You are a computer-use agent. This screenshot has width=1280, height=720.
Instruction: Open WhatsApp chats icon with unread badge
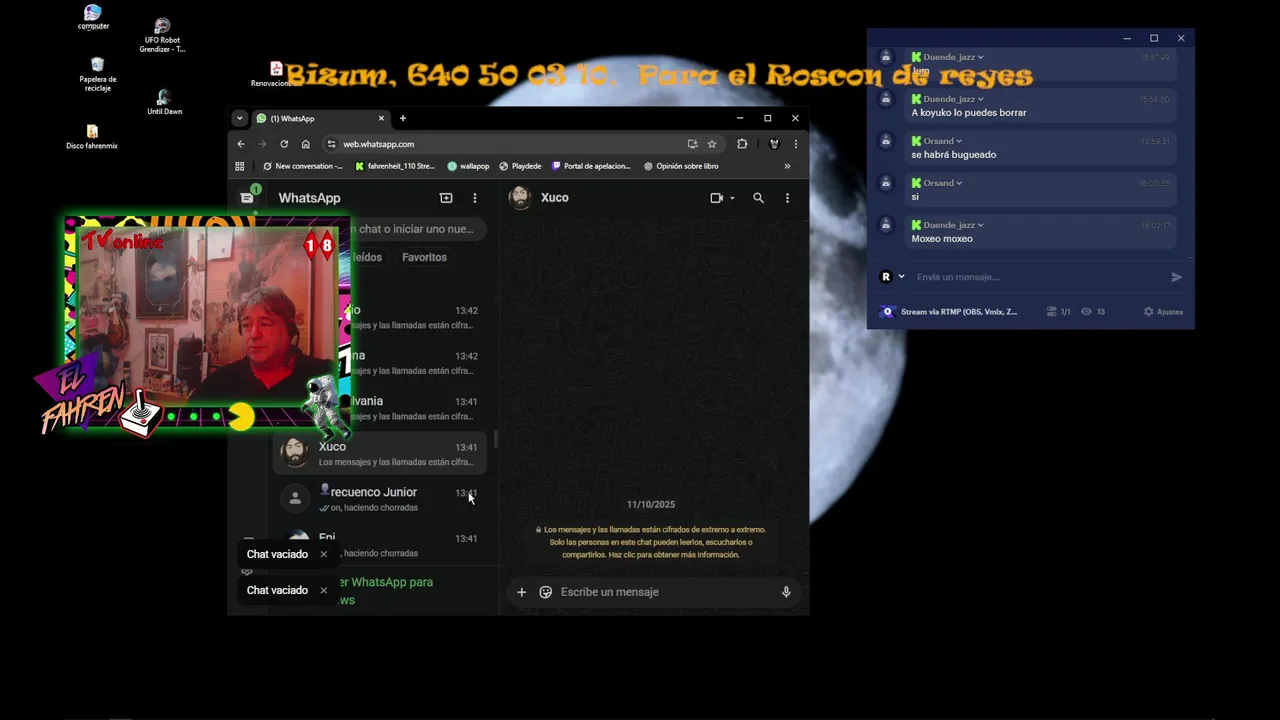tap(247, 197)
